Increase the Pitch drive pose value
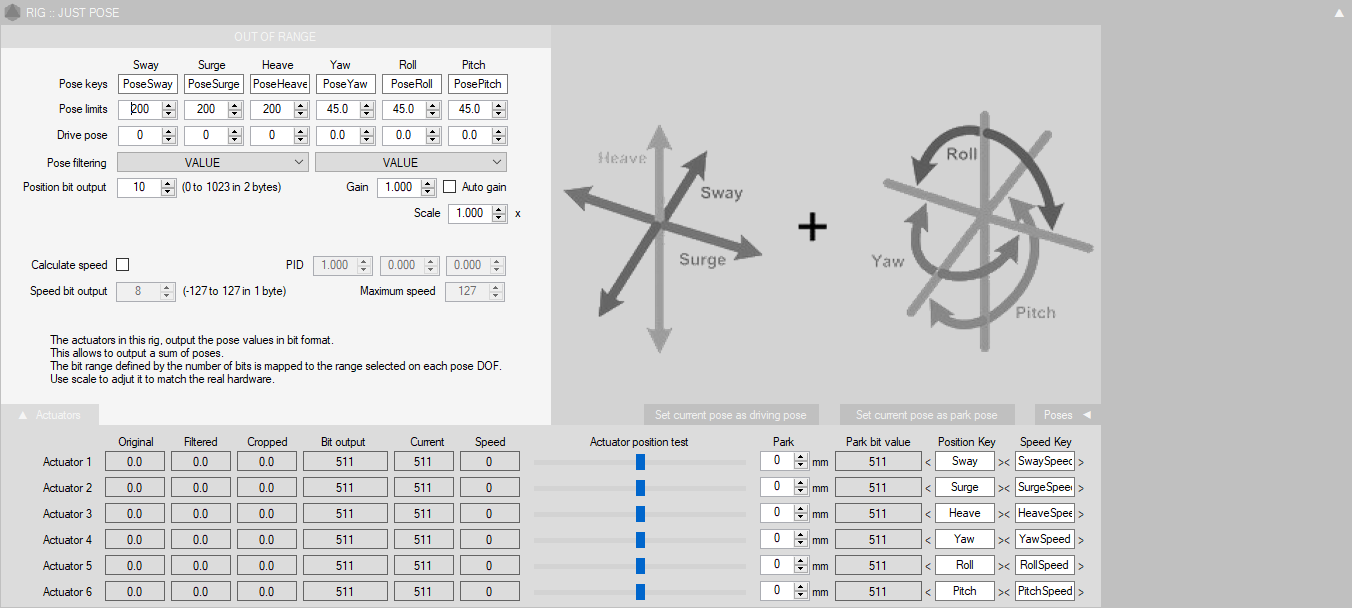Image resolution: width=1352 pixels, height=608 pixels. pyautogui.click(x=498, y=130)
